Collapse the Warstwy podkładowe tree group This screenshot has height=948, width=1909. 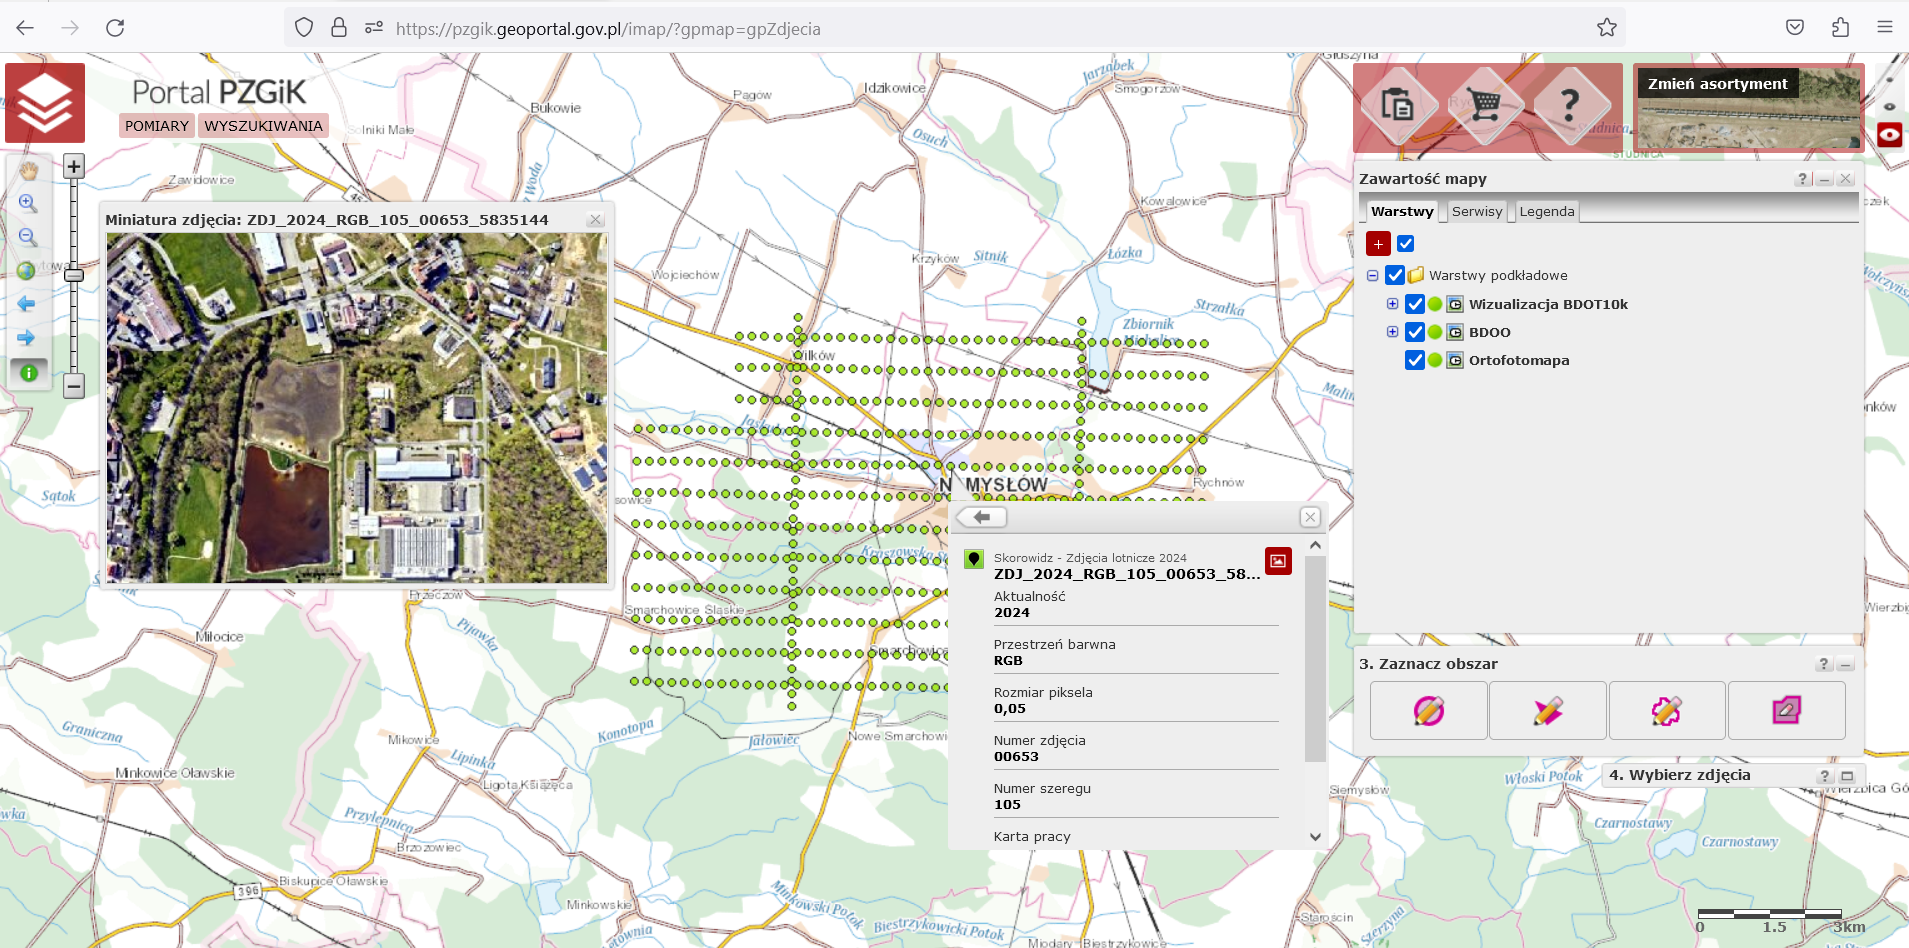coord(1372,275)
